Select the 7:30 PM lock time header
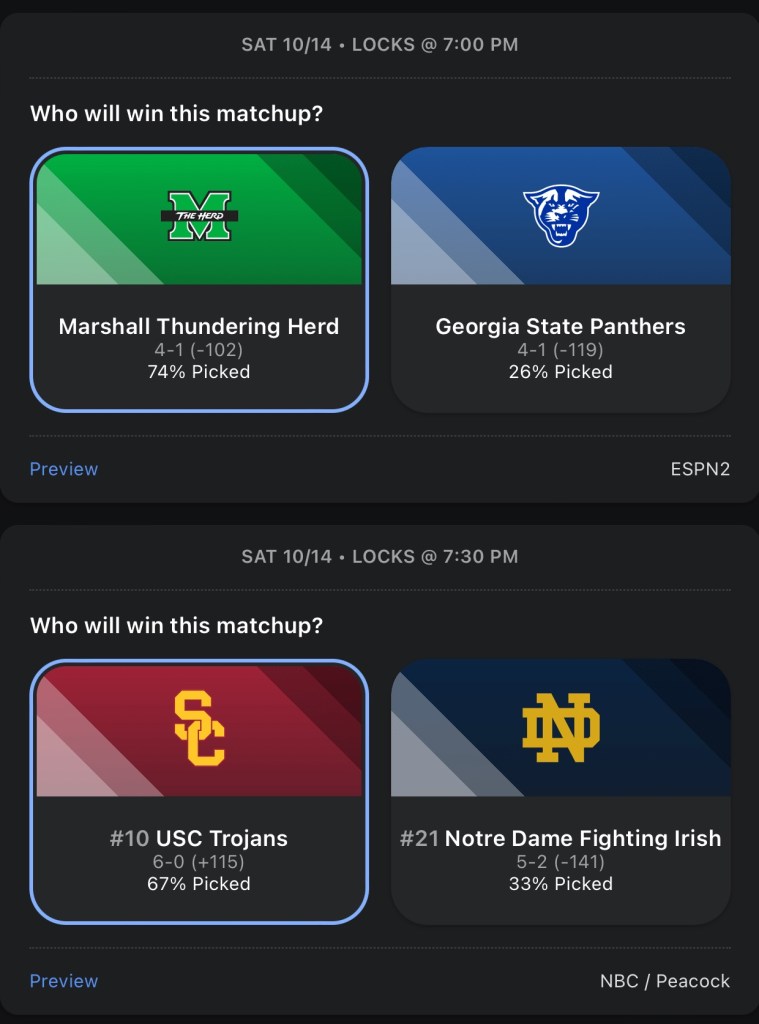Screen dimensions: 759x1024 point(380,557)
